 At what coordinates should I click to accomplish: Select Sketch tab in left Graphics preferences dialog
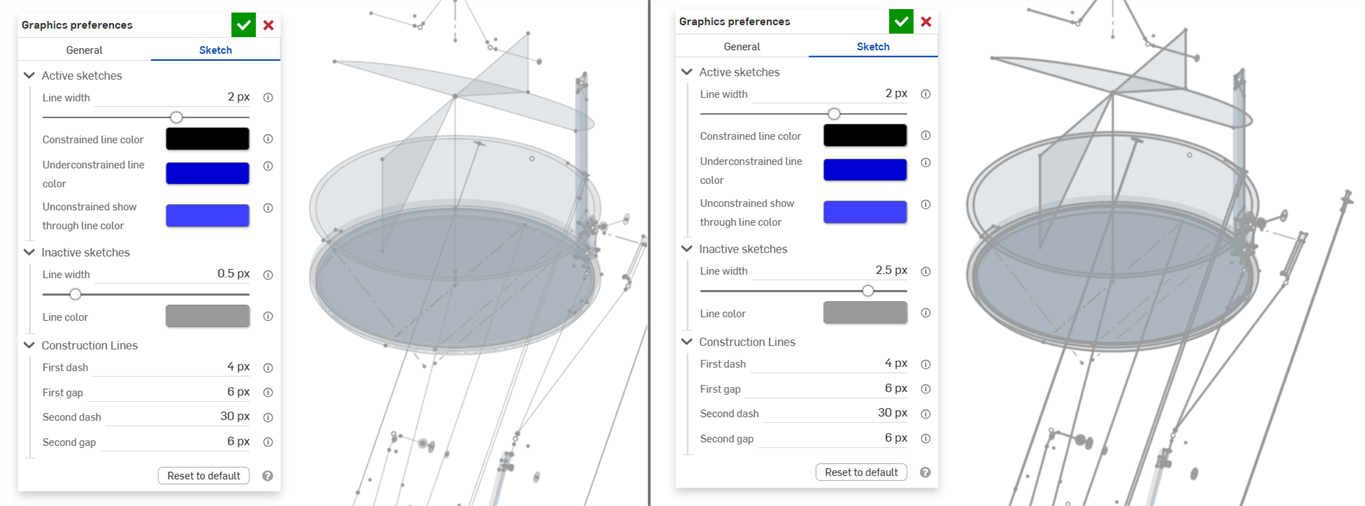pyautogui.click(x=215, y=50)
